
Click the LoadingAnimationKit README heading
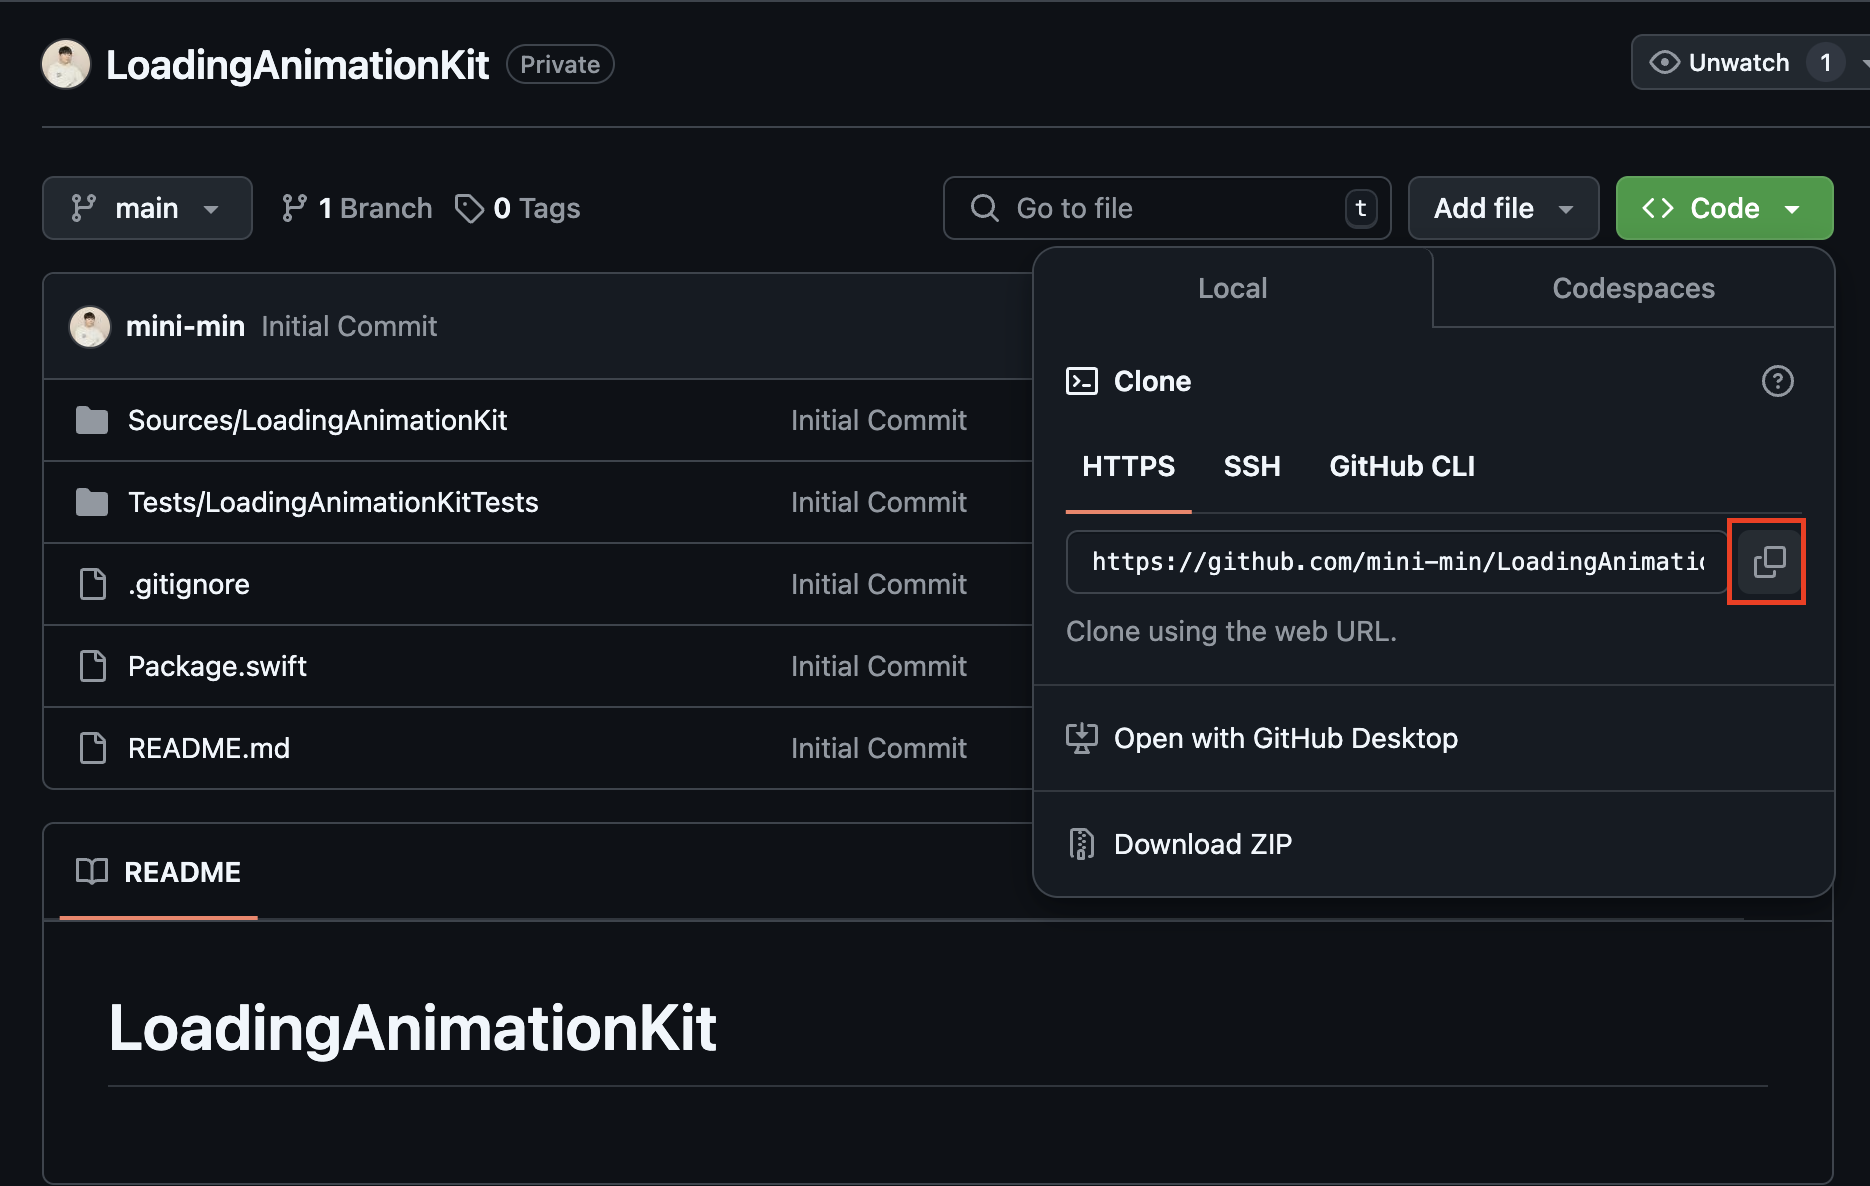[412, 1027]
